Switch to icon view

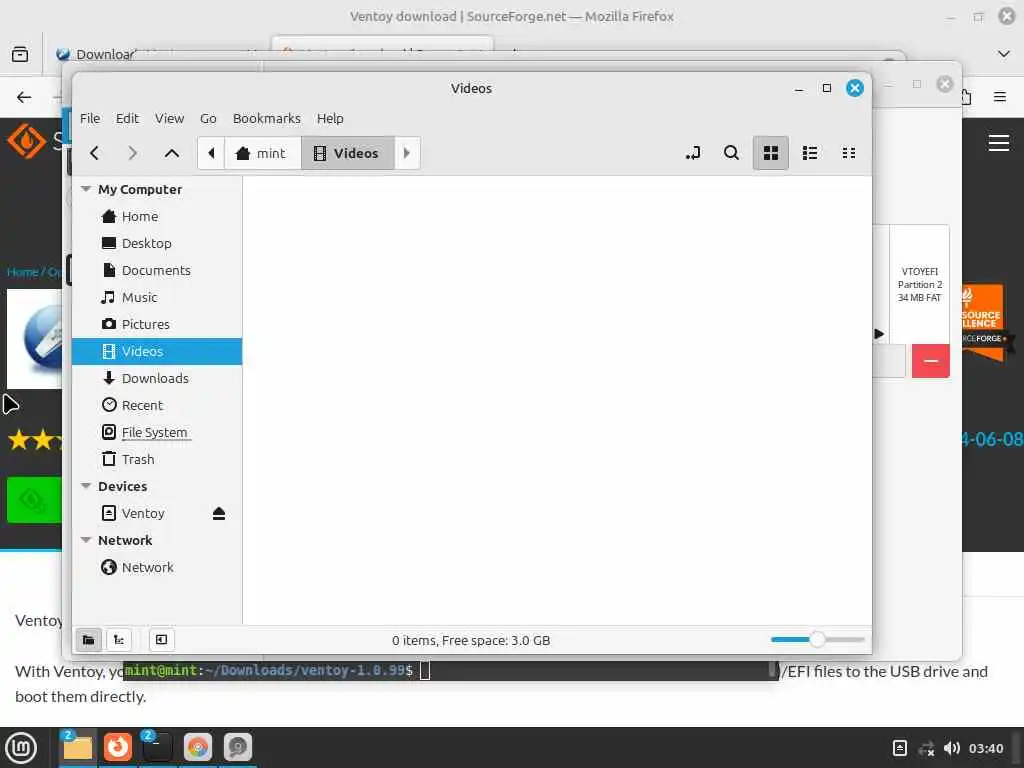point(771,153)
